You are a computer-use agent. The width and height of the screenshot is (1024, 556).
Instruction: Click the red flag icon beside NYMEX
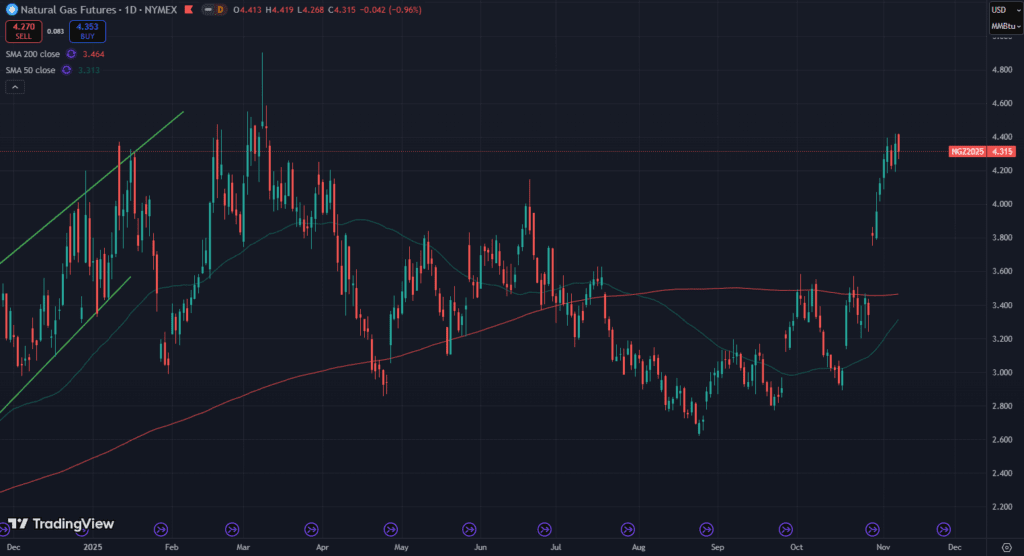(187, 10)
